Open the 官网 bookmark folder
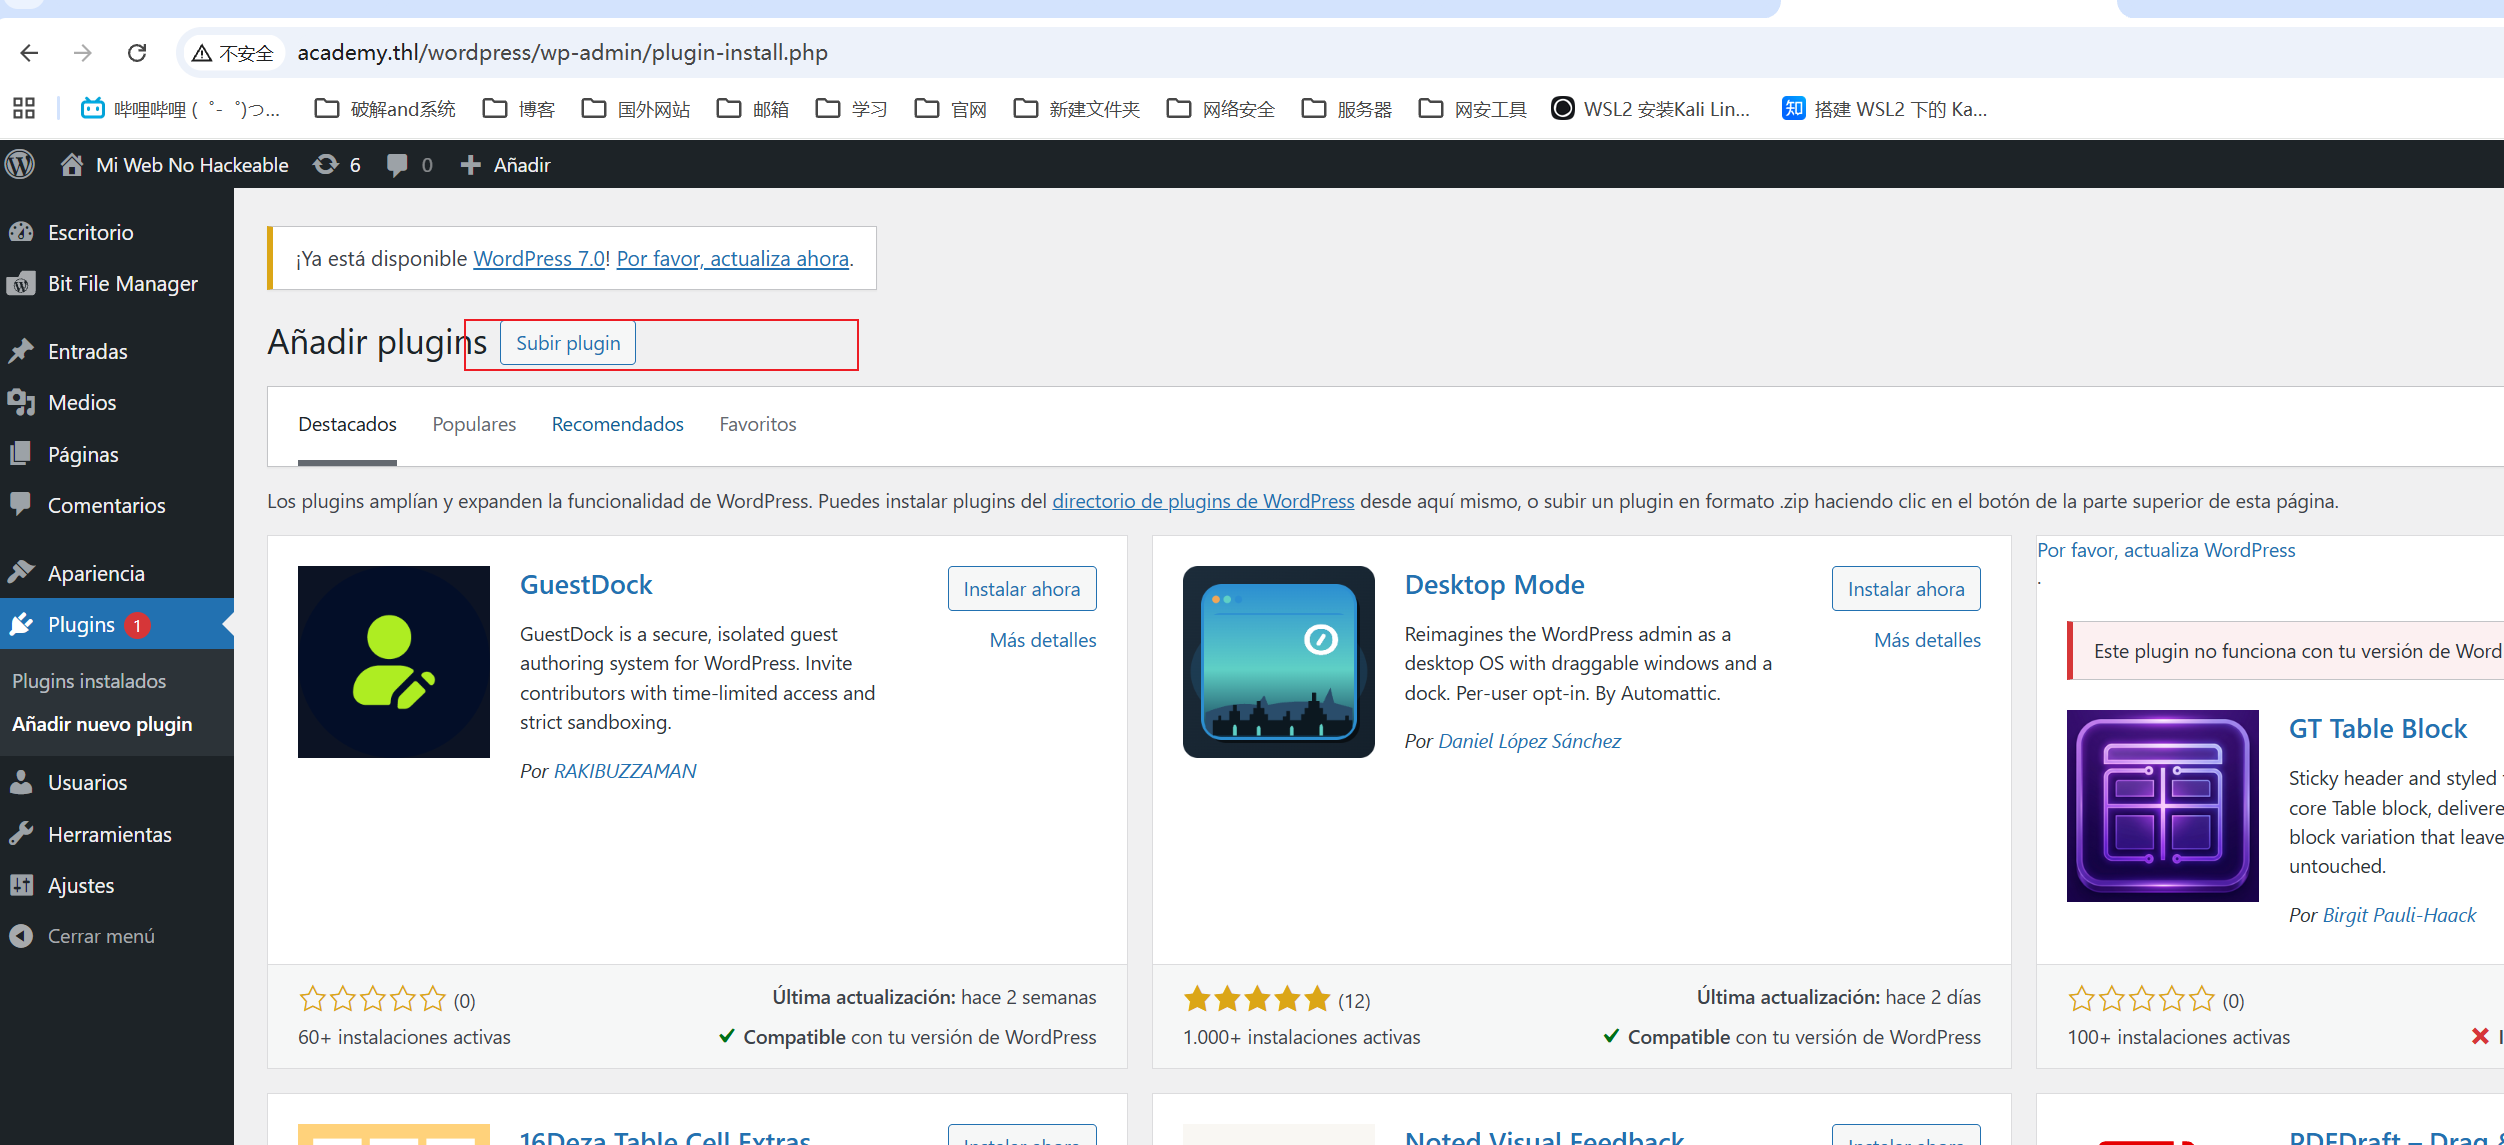 point(951,108)
